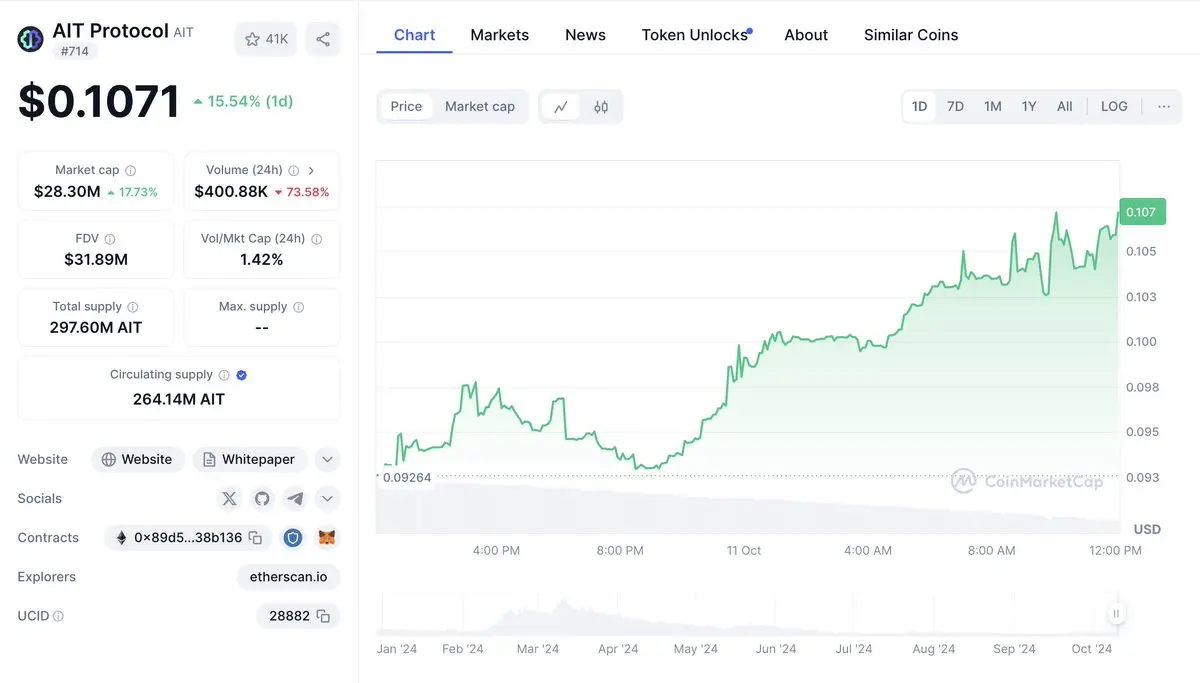The height and width of the screenshot is (683, 1200).
Task: Open the About tab
Action: 806,35
